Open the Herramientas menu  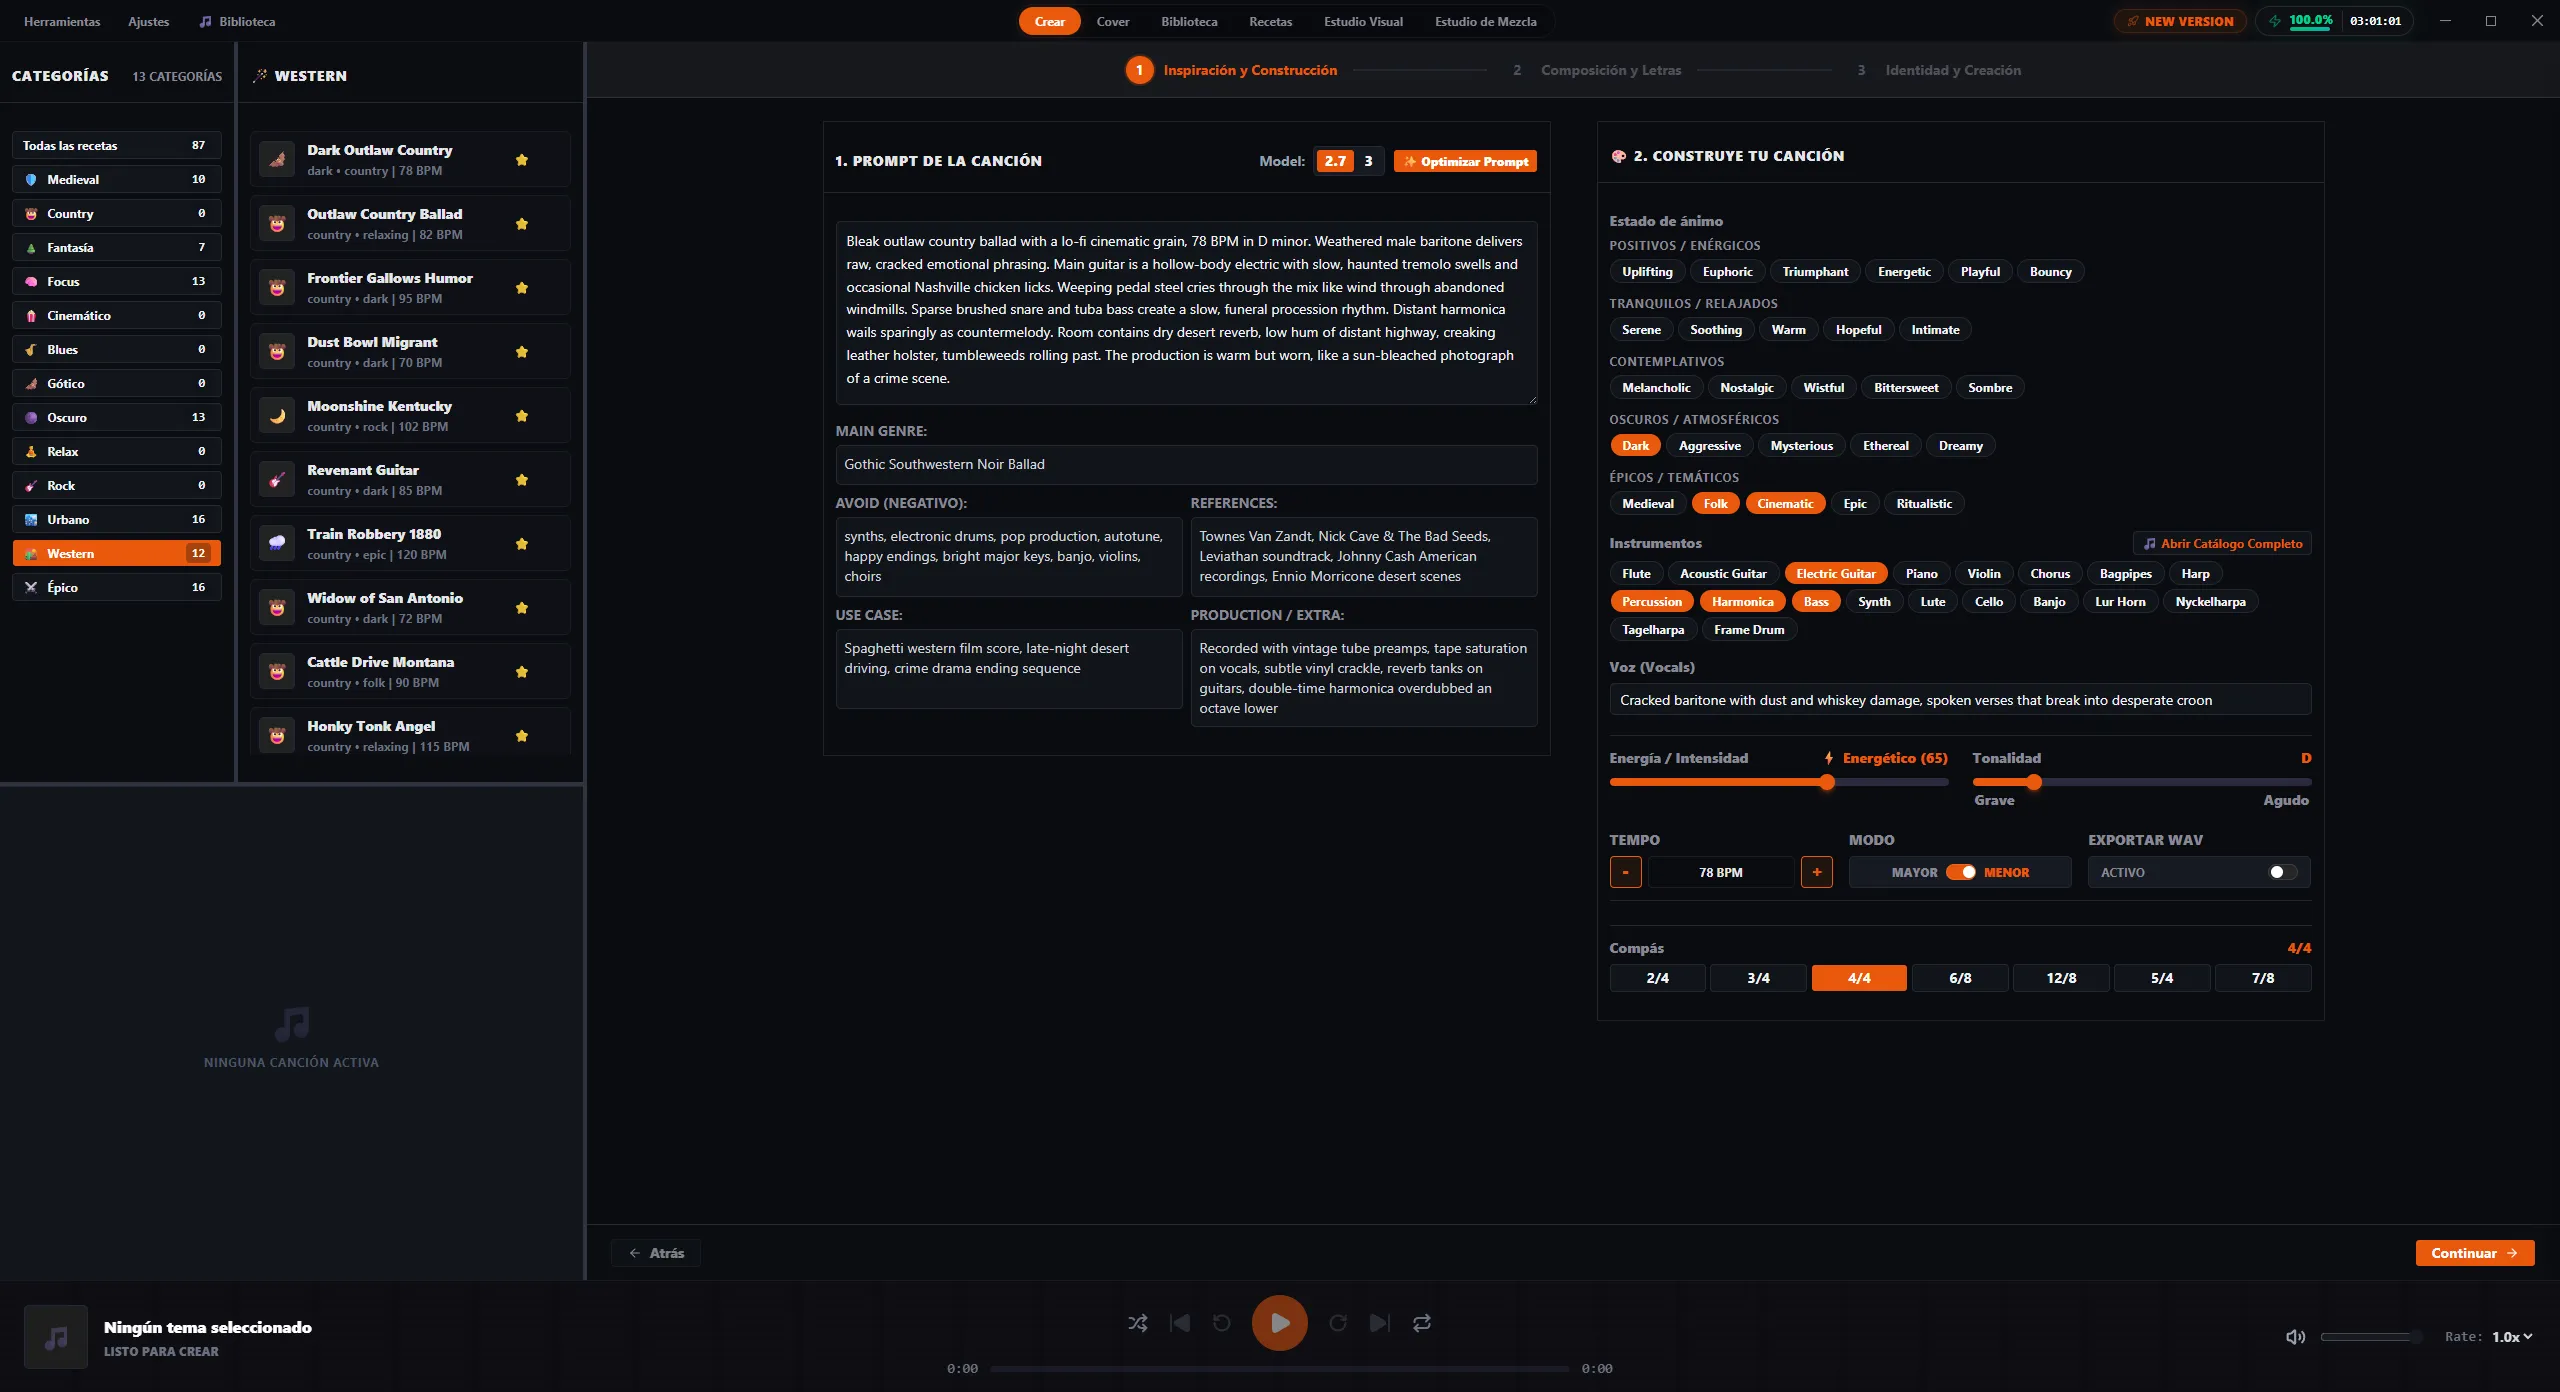(x=62, y=21)
